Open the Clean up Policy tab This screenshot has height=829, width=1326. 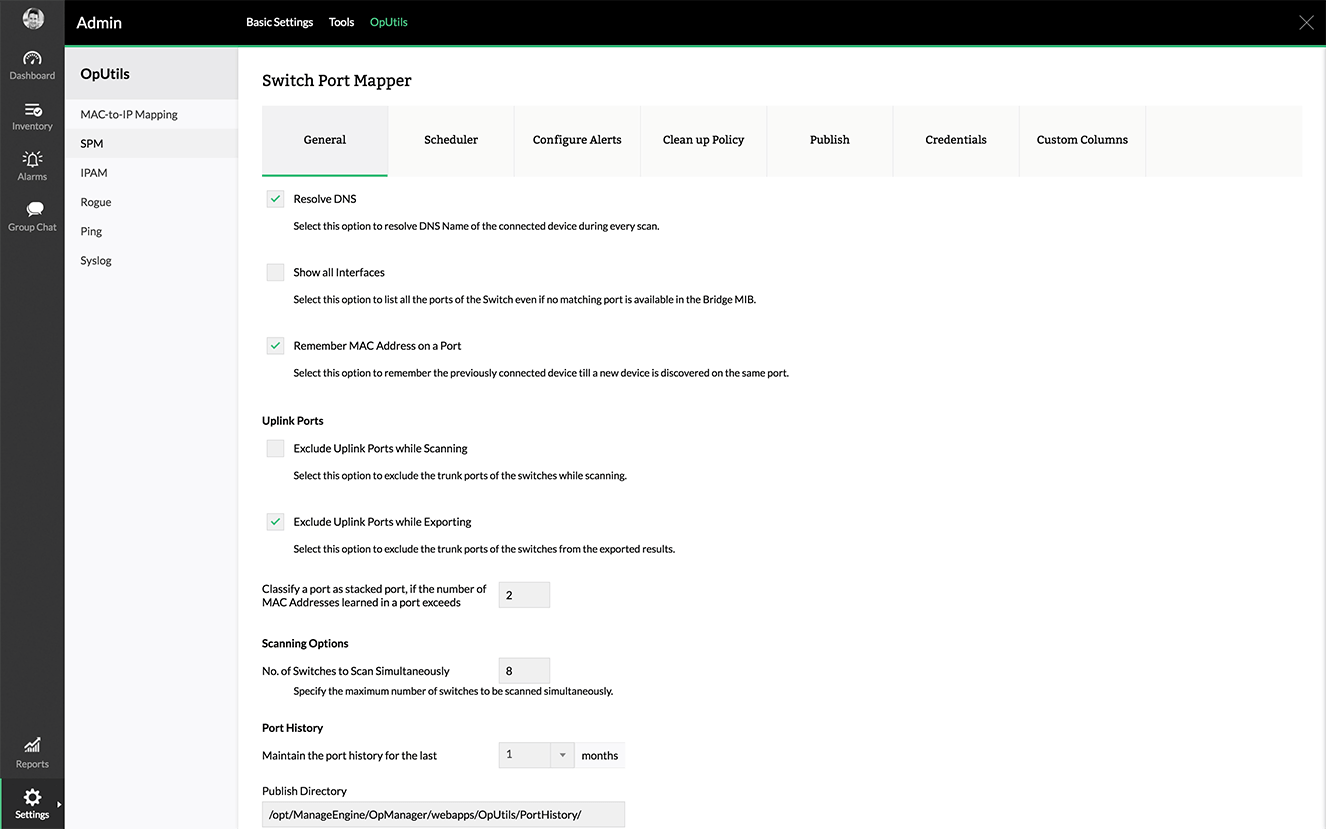(x=704, y=140)
